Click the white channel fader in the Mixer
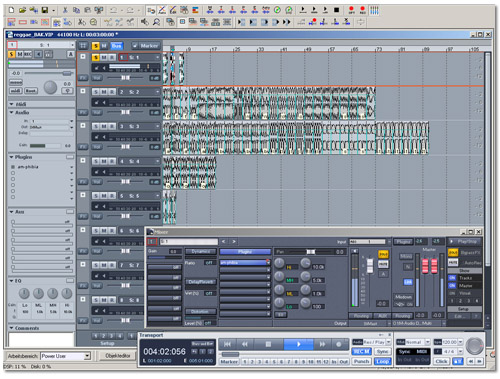The width and height of the screenshot is (500, 379). (x=370, y=266)
